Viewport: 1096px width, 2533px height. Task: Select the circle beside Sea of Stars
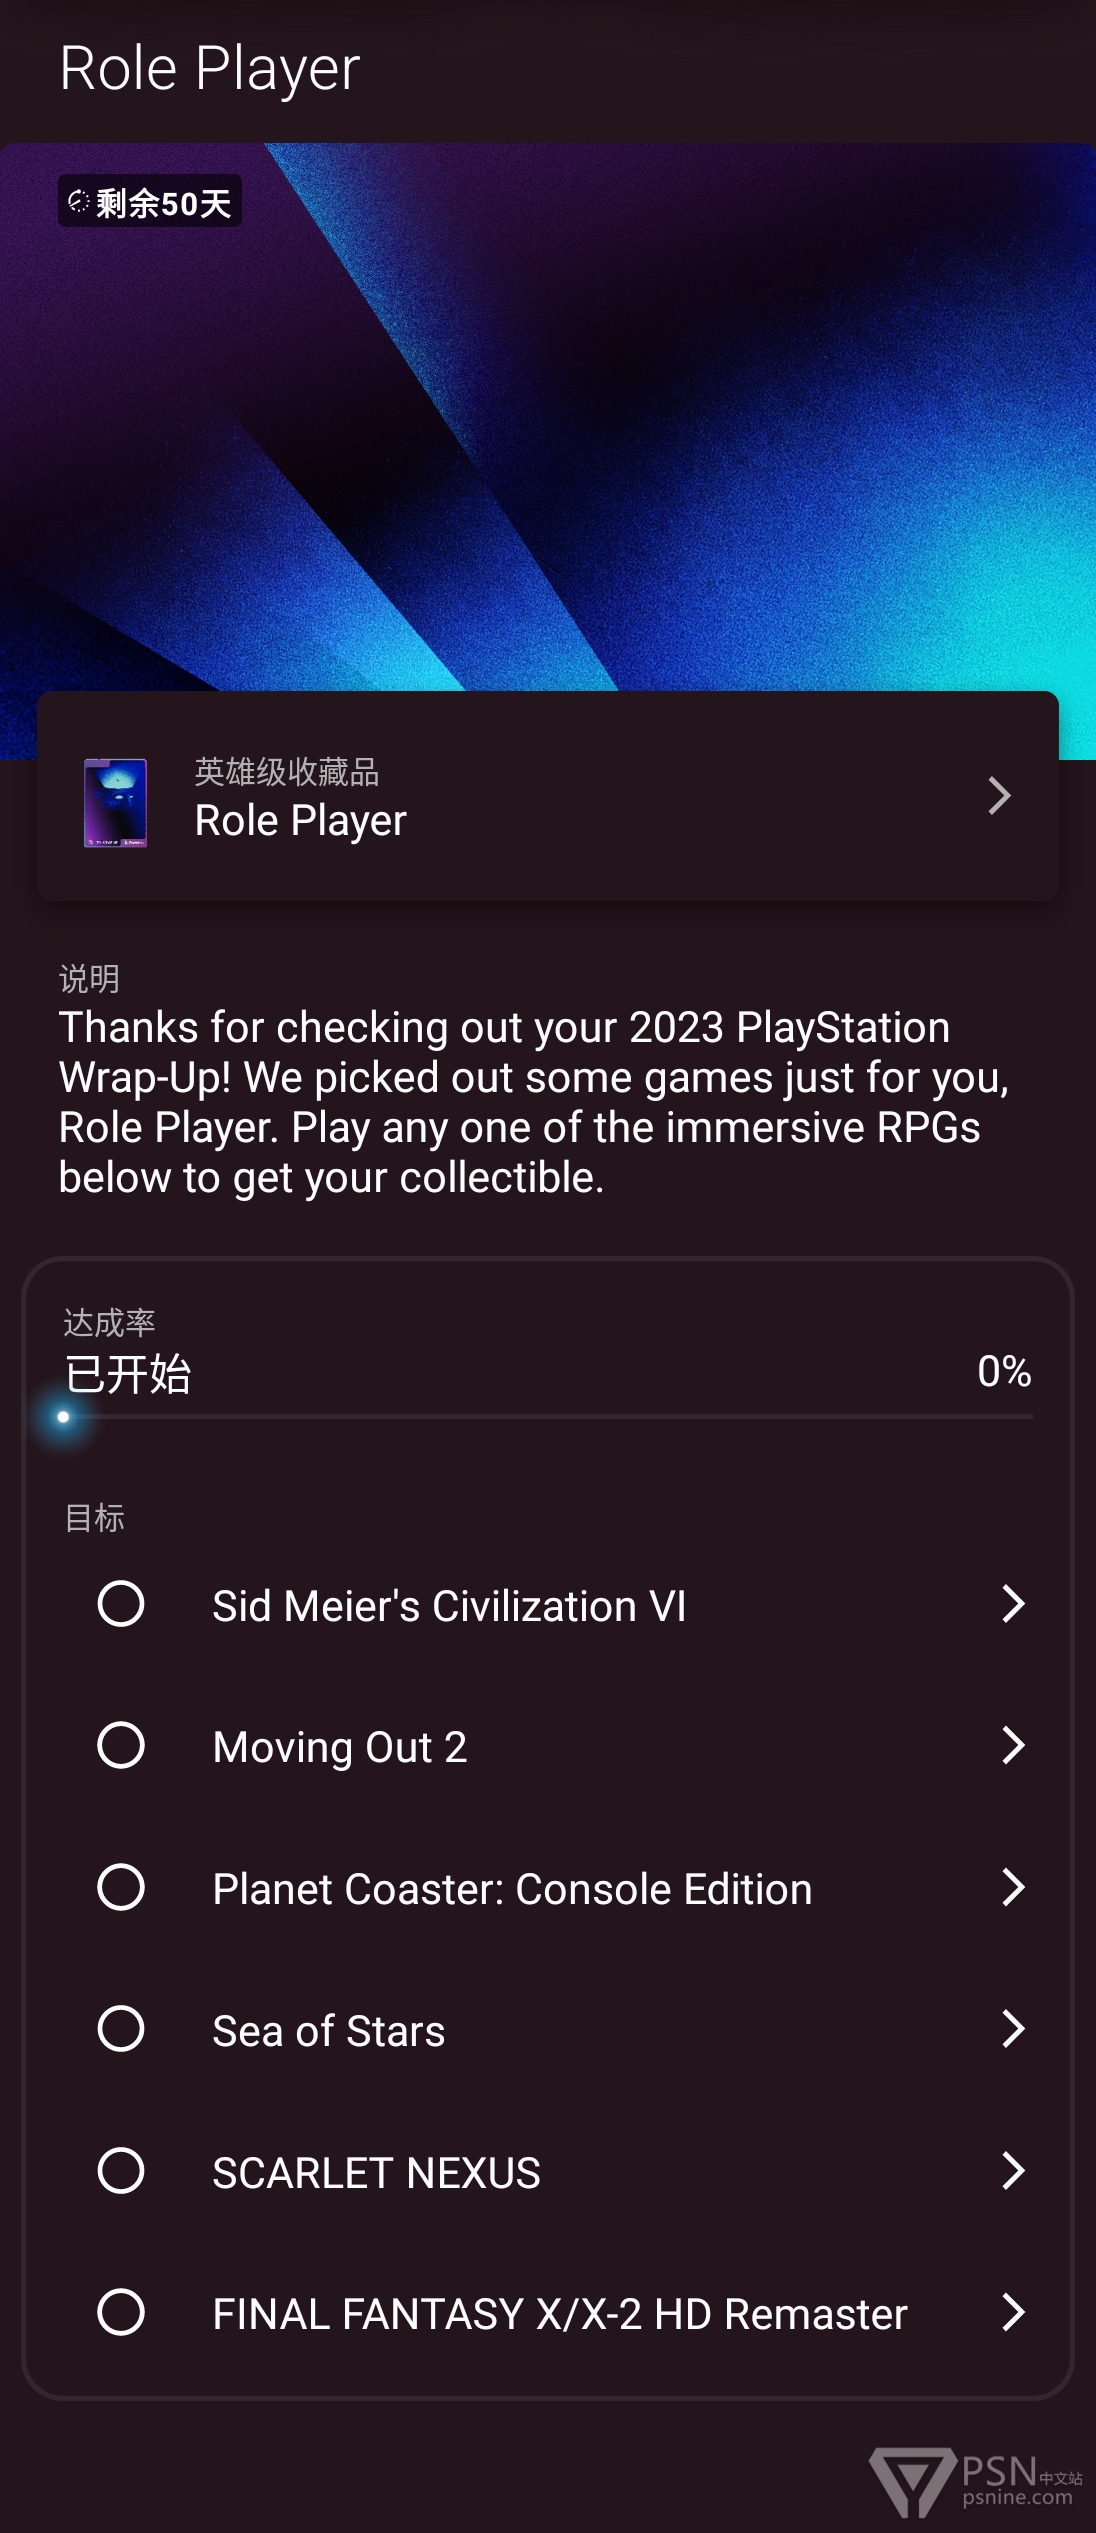click(121, 2029)
